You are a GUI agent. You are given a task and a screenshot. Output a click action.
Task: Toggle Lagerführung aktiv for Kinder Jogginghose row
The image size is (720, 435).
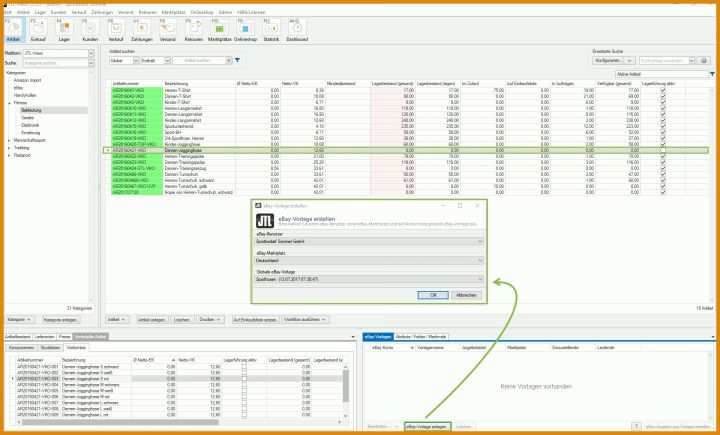[x=663, y=144]
